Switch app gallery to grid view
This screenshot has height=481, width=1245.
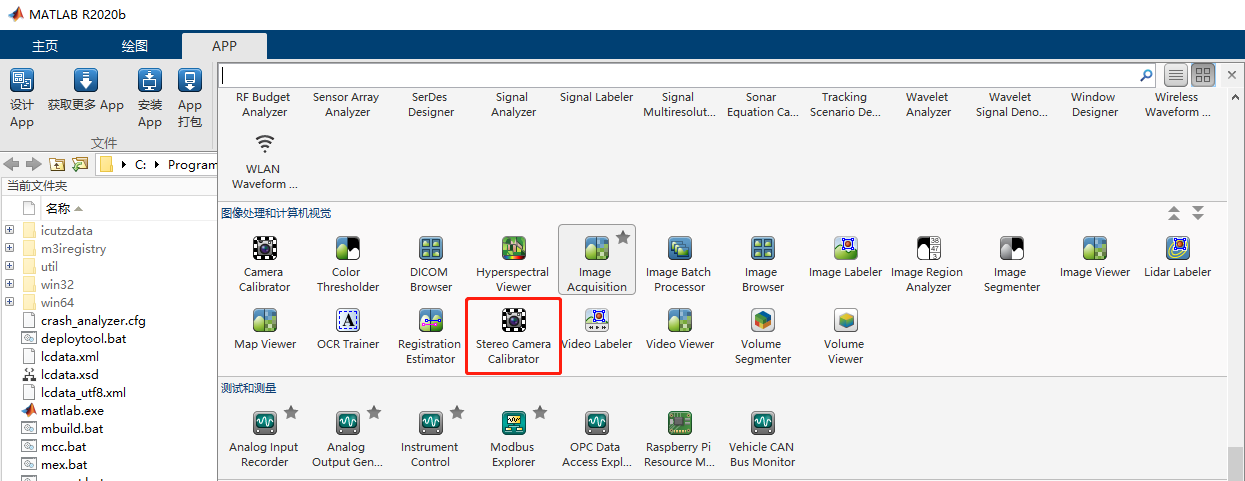point(1203,75)
